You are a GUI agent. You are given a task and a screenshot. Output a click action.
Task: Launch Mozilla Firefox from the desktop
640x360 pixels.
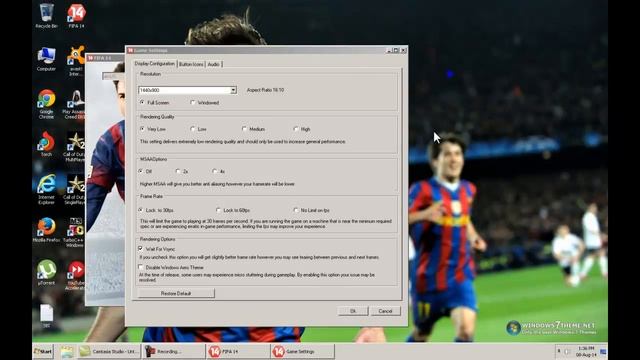tap(46, 229)
